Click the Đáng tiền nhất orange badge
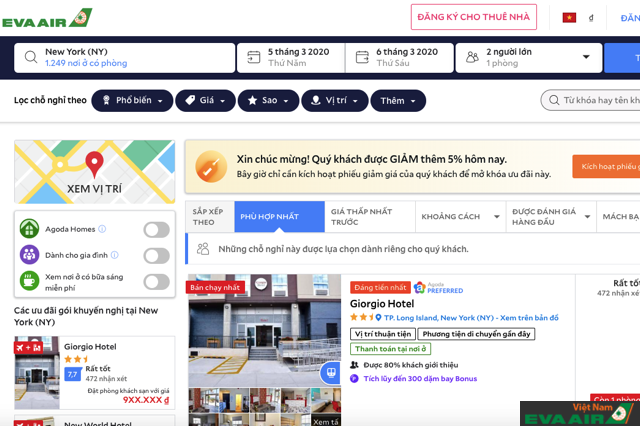 (x=380, y=288)
